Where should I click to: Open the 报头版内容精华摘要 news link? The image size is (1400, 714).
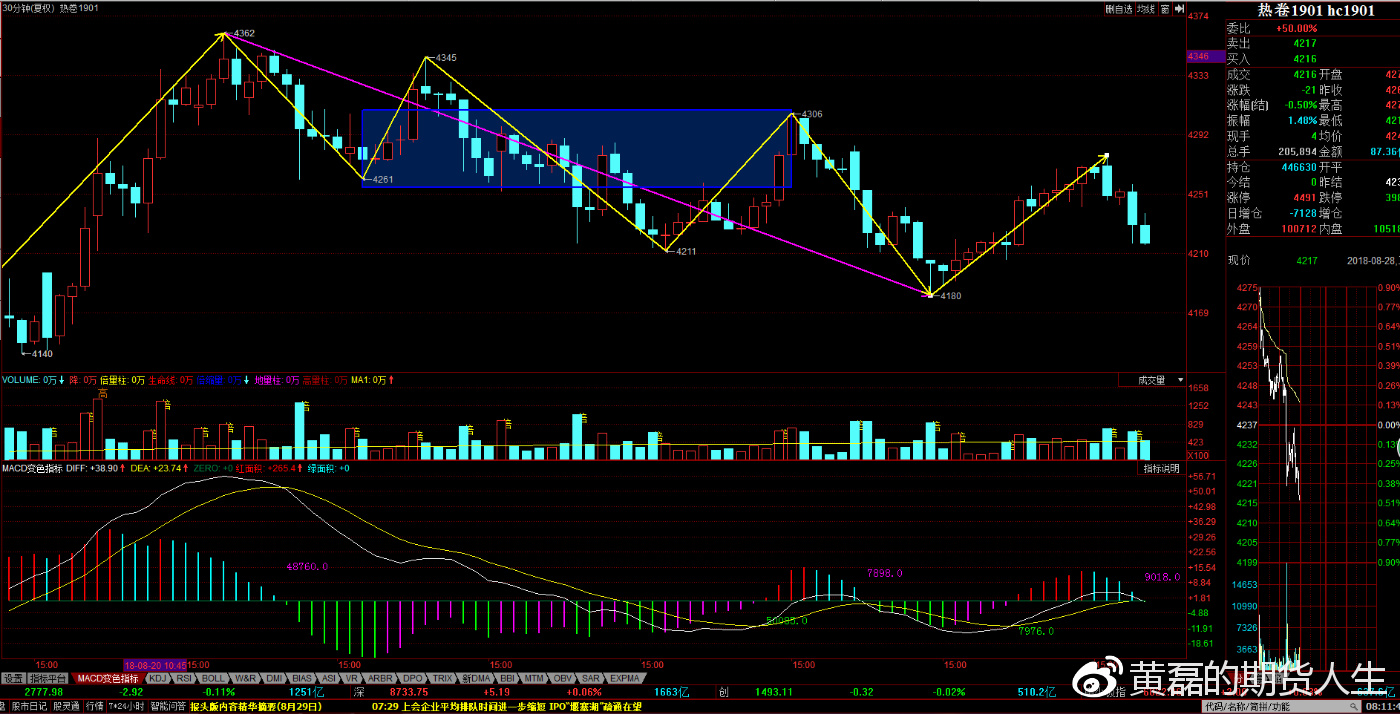coord(256,706)
